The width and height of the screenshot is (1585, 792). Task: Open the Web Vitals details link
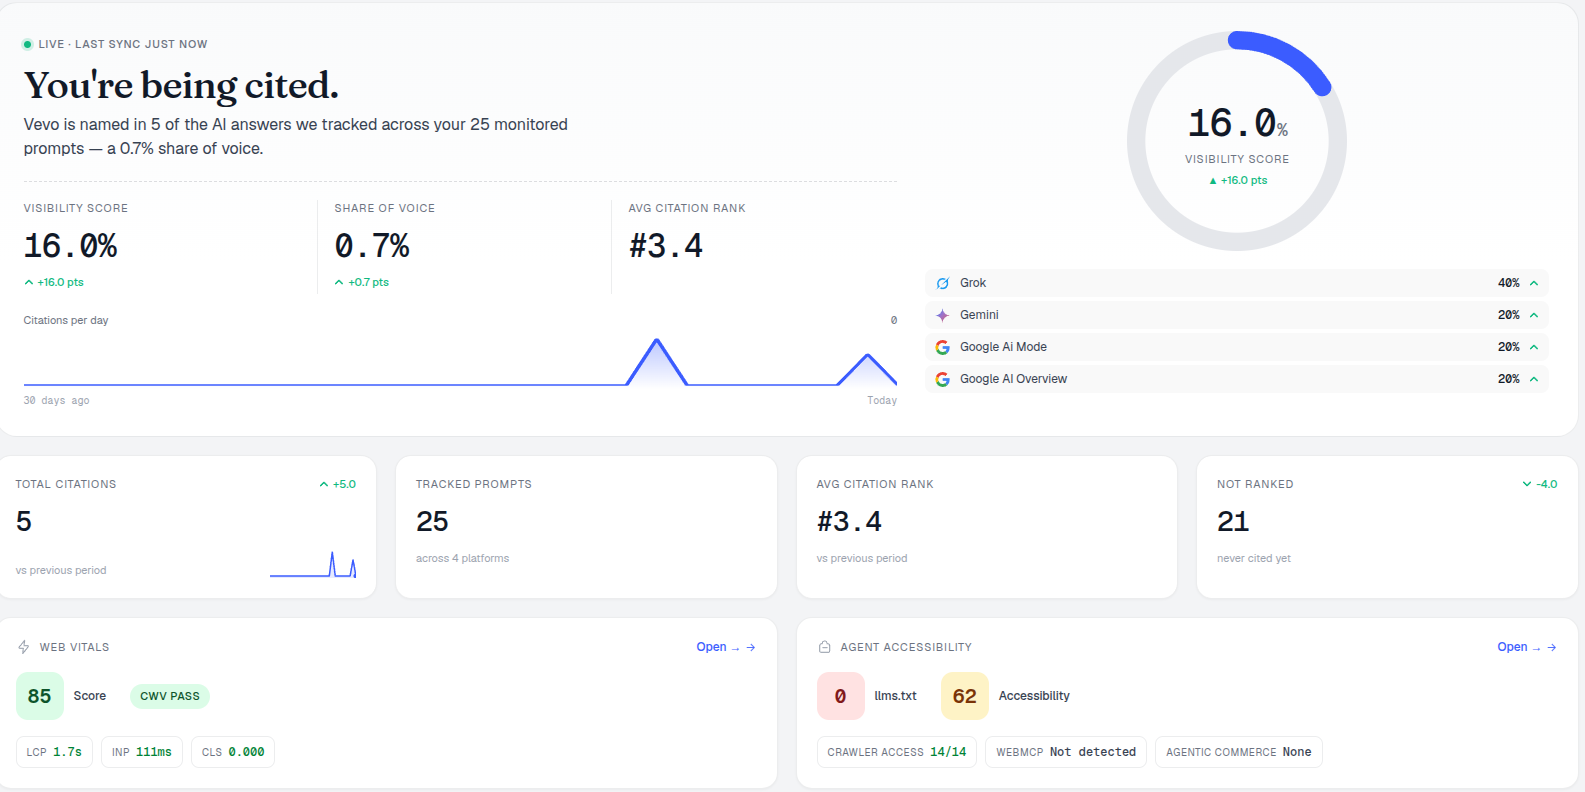(x=726, y=647)
